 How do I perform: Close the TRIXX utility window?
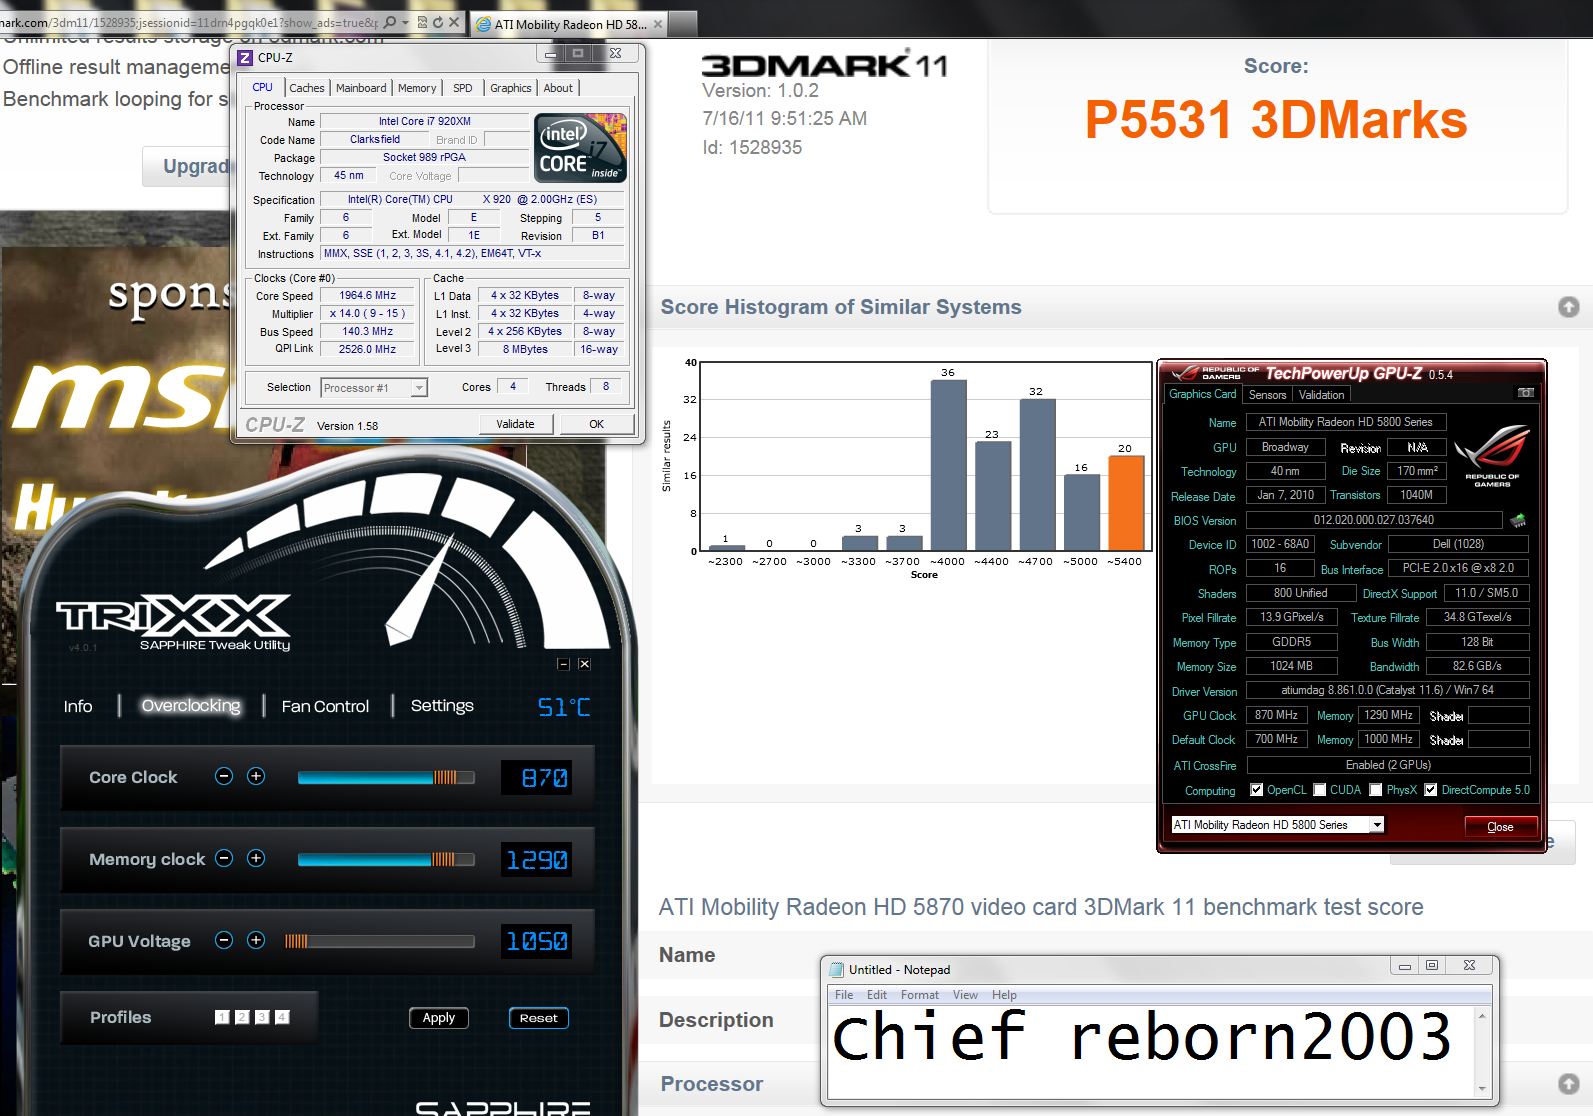click(585, 664)
